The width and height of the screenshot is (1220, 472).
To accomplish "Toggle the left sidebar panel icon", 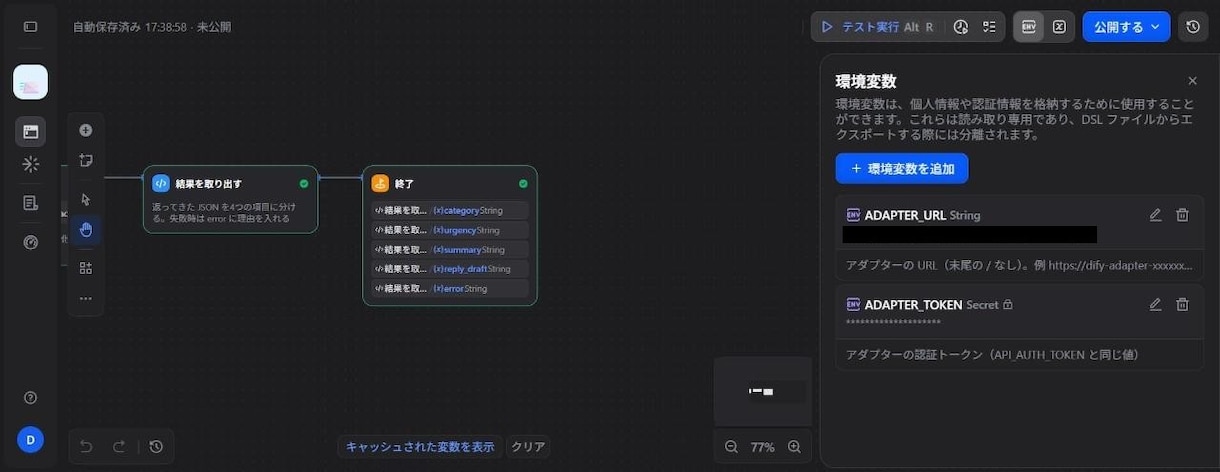I will pos(30,27).
